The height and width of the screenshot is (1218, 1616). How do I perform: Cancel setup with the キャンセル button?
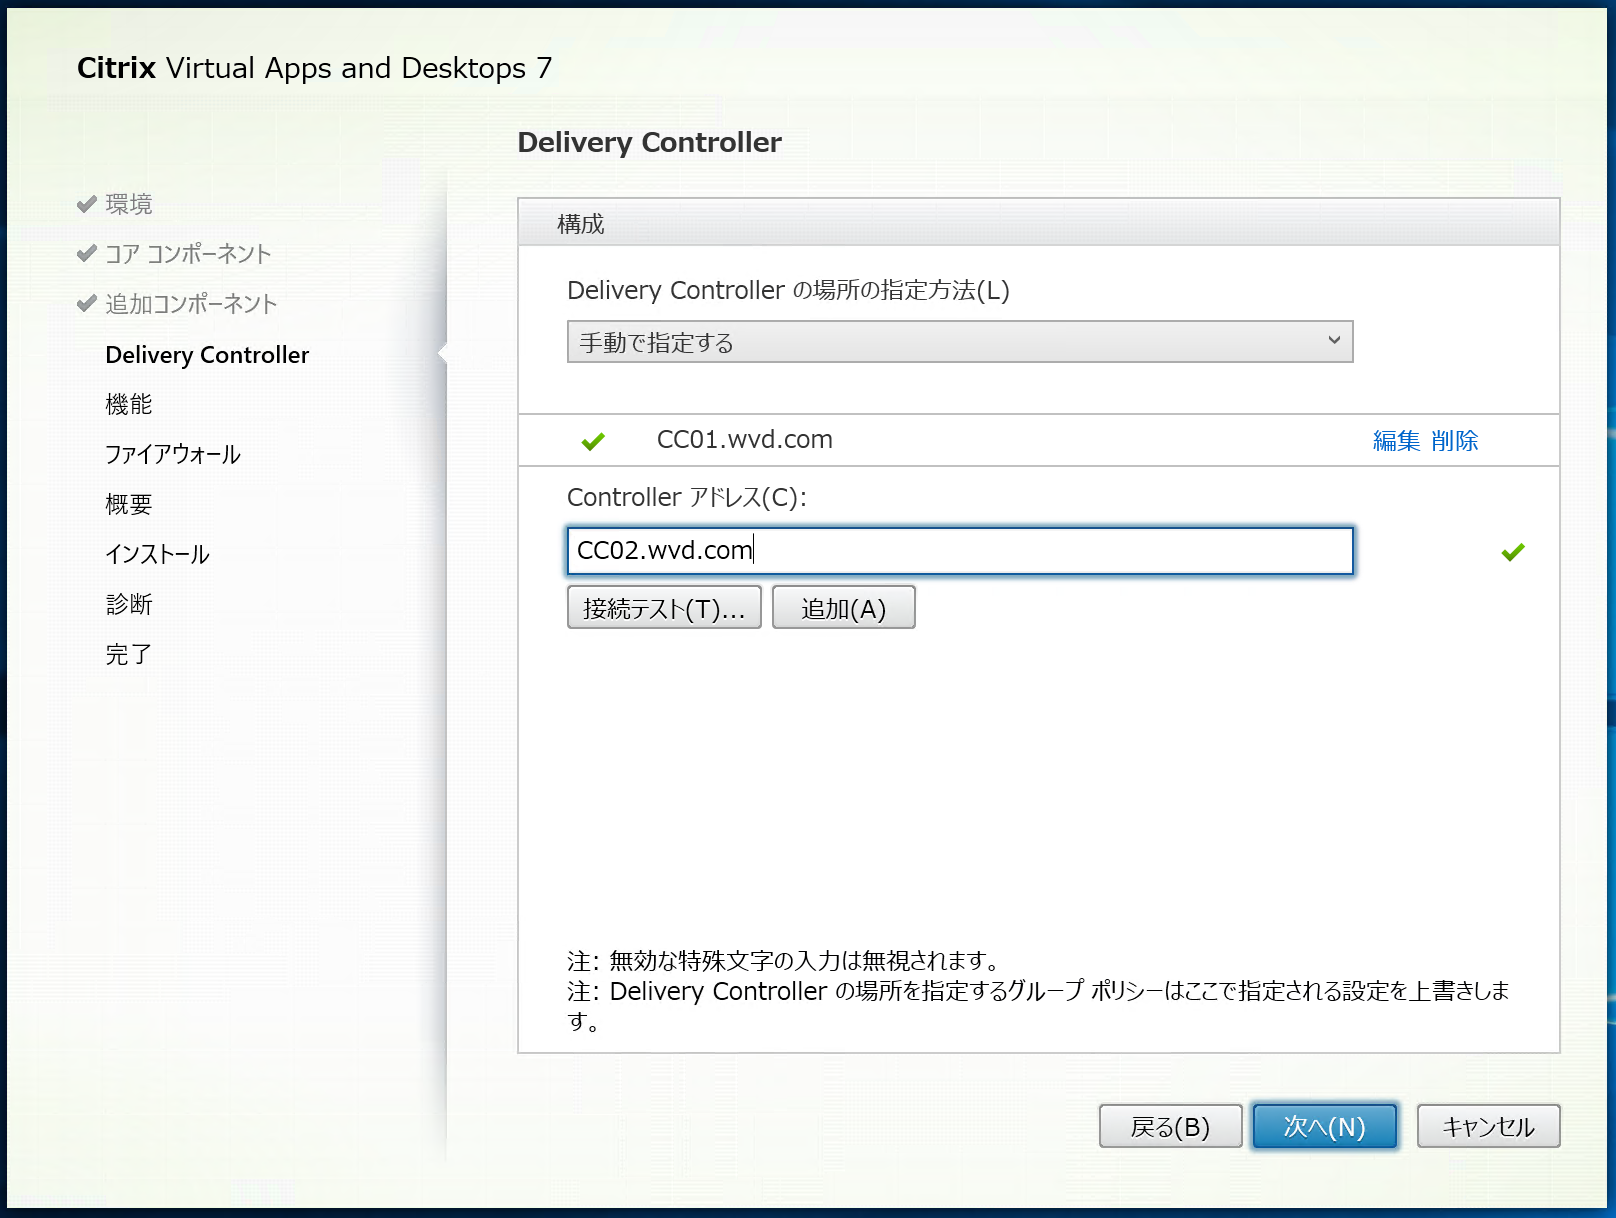click(x=1488, y=1126)
